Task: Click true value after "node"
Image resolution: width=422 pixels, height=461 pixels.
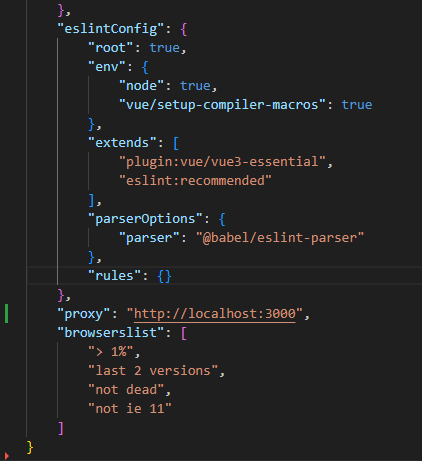Action: coord(195,86)
